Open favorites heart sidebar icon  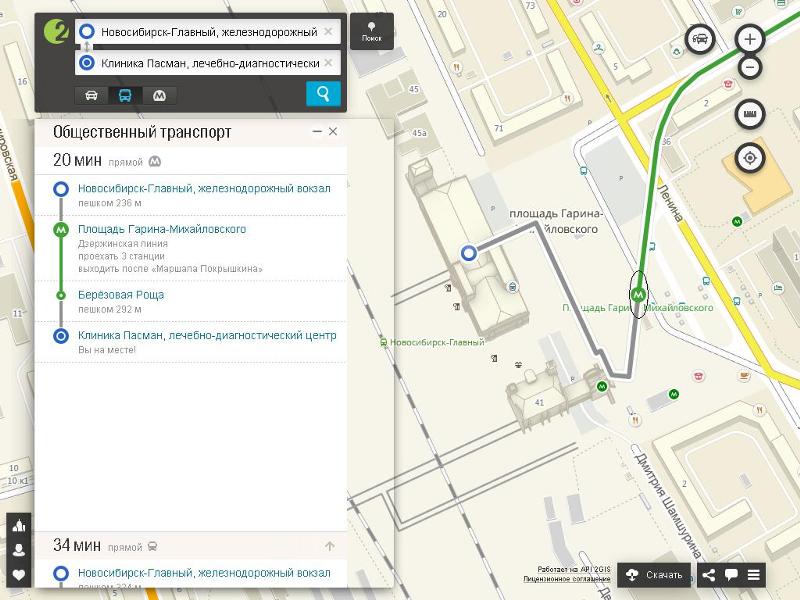pos(19,575)
